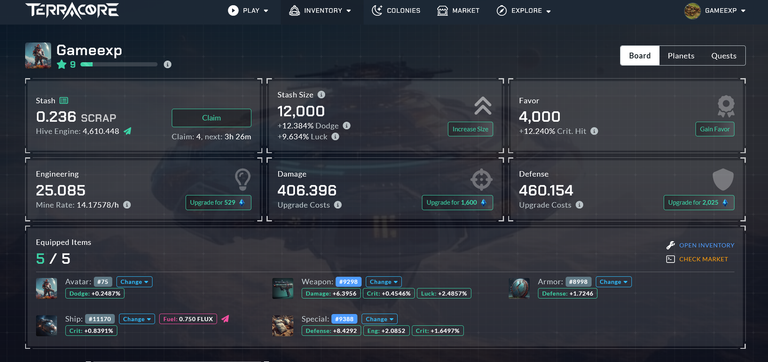Viewport: 768px width, 362px height.
Task: Click the Damage crosshair icon
Action: pyautogui.click(x=481, y=180)
